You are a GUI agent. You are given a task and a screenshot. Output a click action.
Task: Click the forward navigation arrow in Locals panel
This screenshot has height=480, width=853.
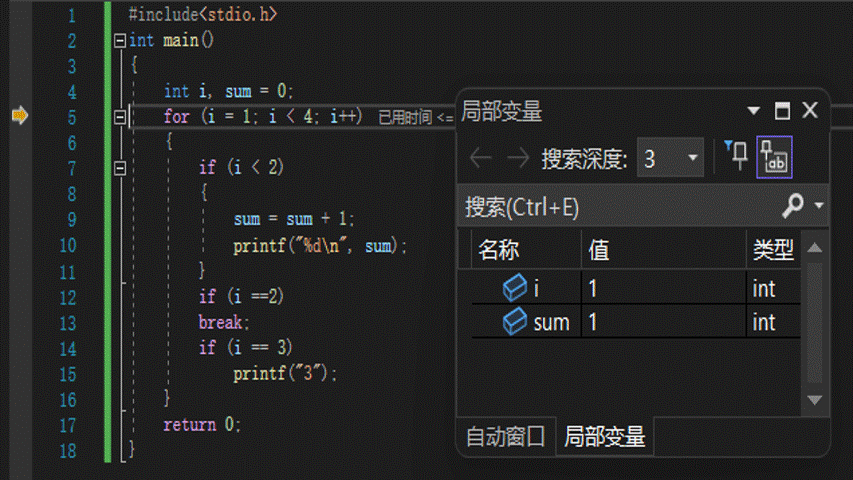click(517, 158)
